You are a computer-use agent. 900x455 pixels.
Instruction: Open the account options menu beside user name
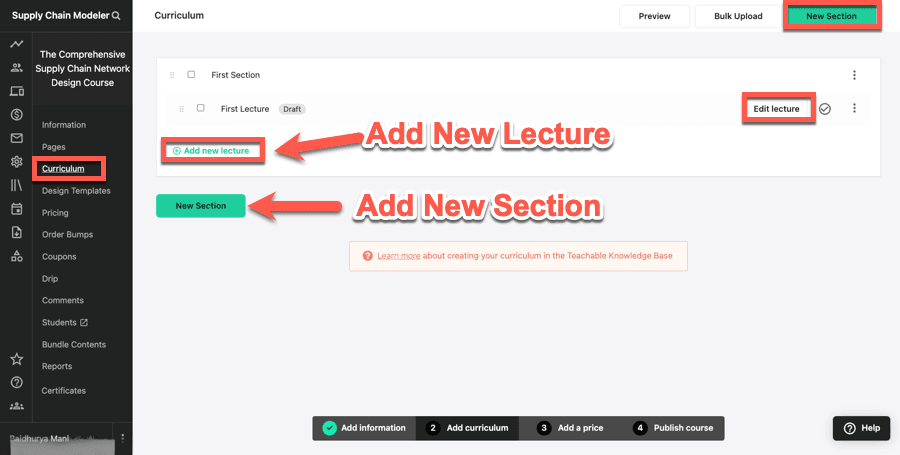122,438
